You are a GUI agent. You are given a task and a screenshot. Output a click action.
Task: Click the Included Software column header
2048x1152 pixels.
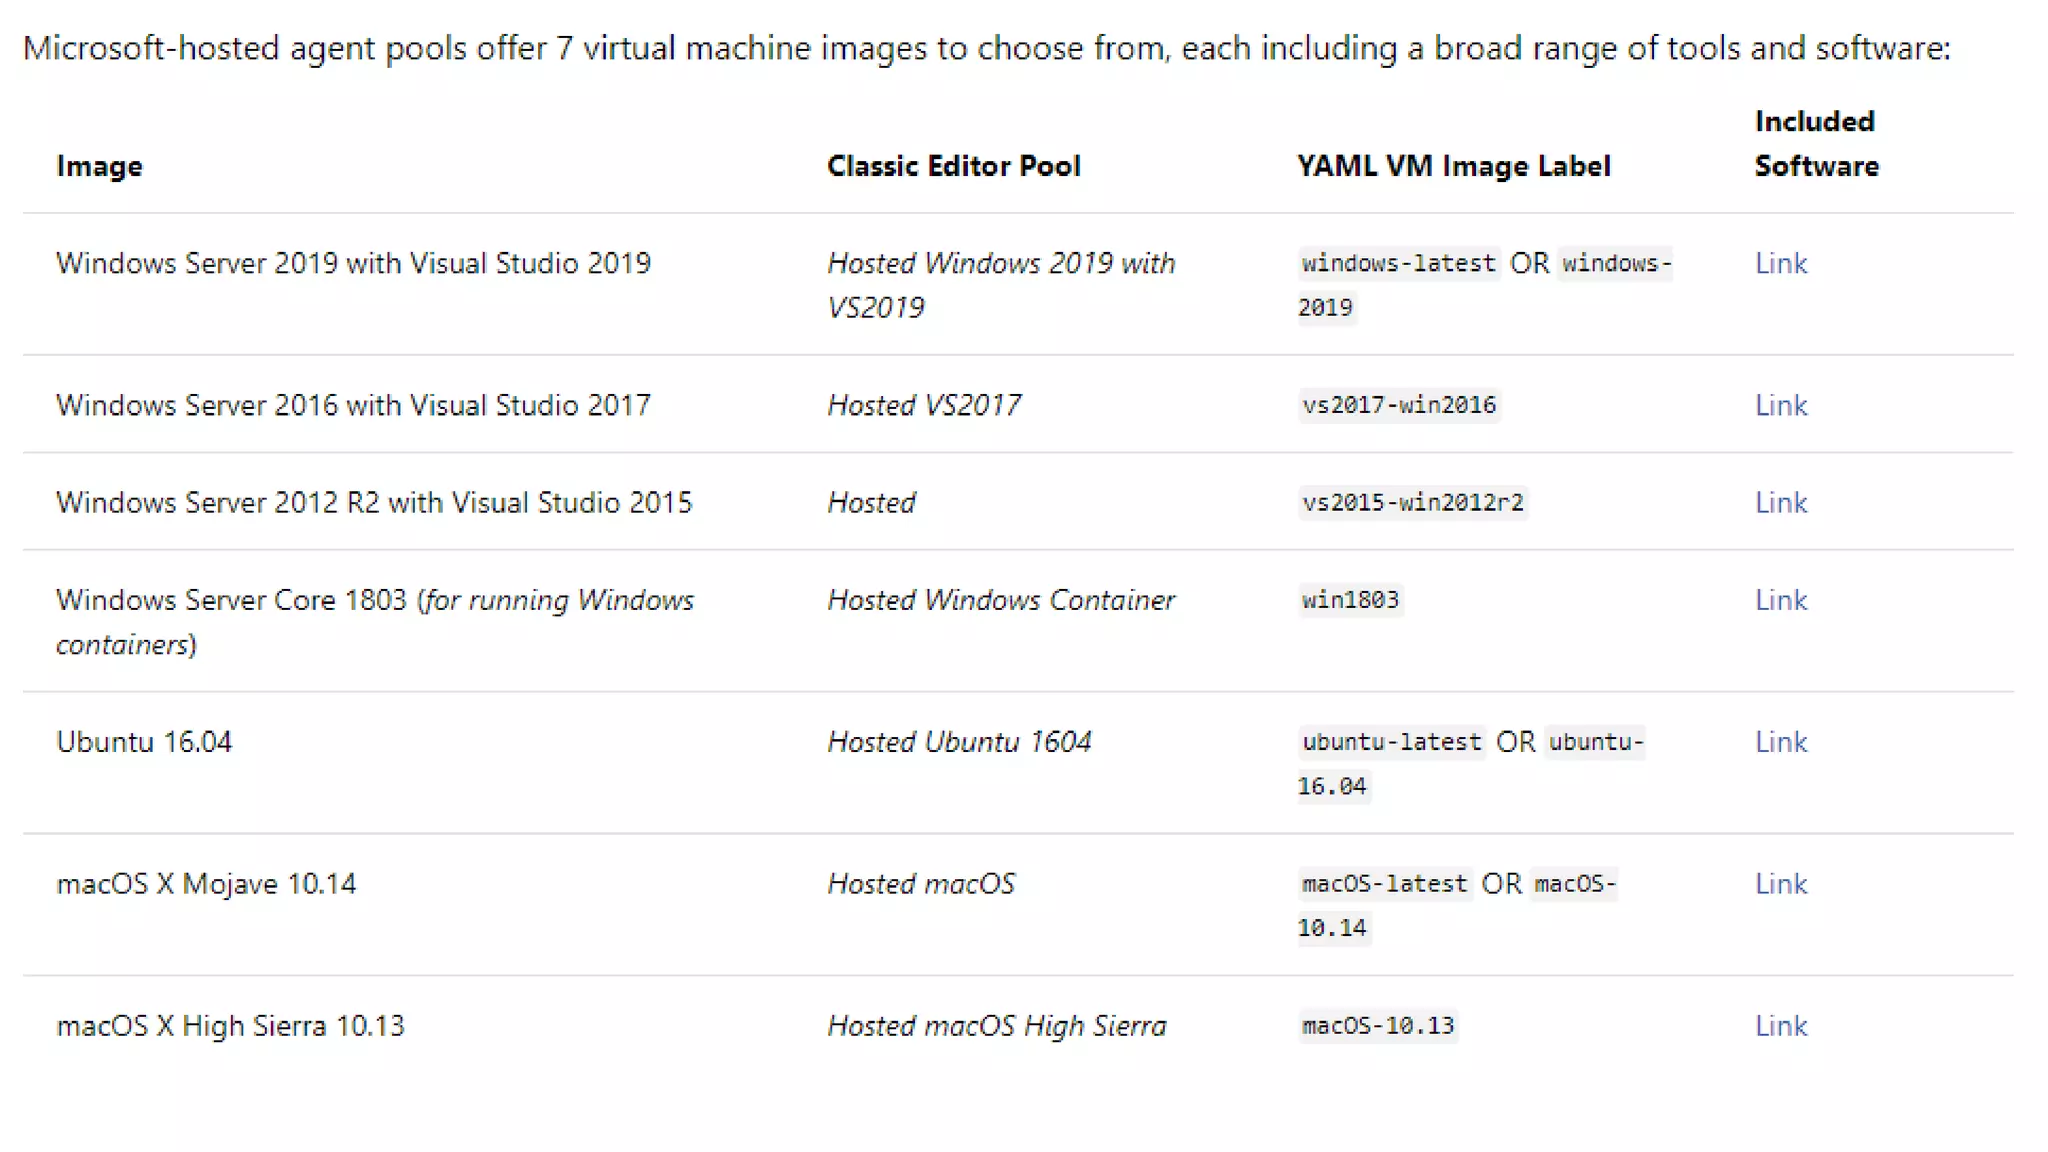pos(1816,144)
